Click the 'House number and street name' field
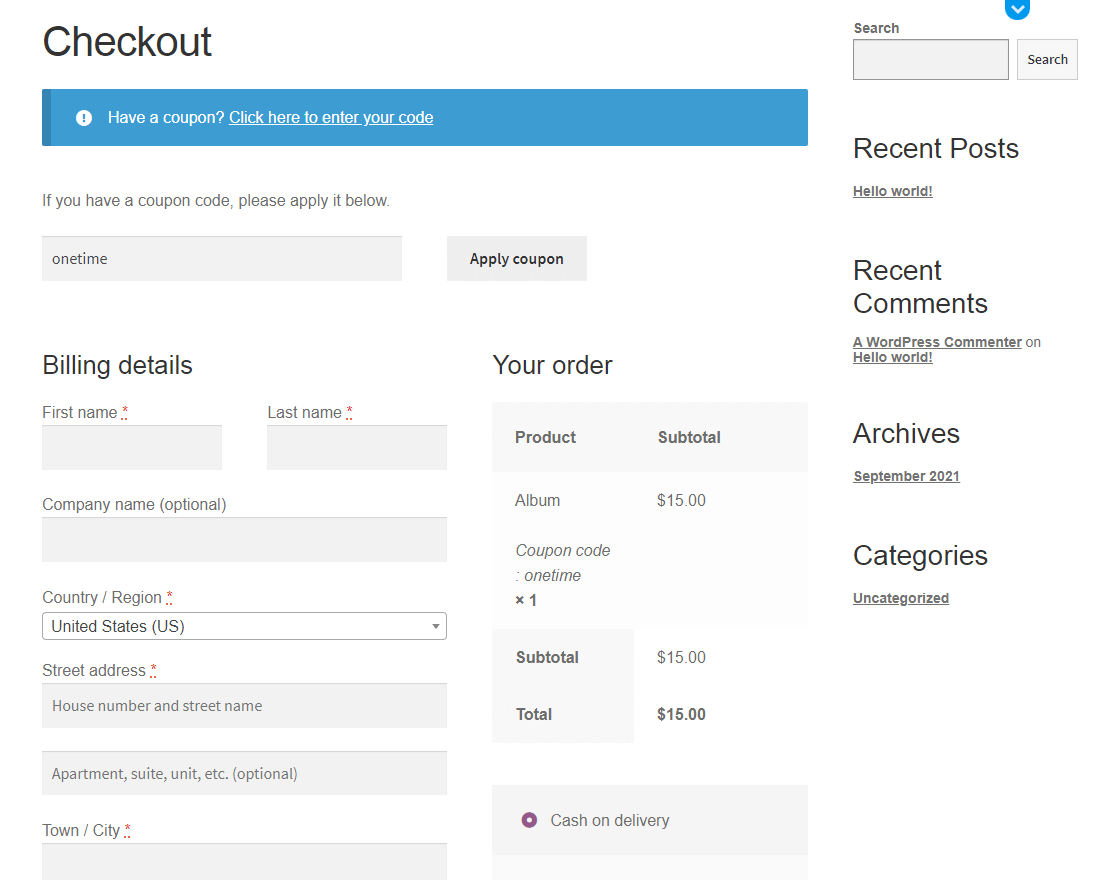The width and height of the screenshot is (1120, 880). (244, 706)
